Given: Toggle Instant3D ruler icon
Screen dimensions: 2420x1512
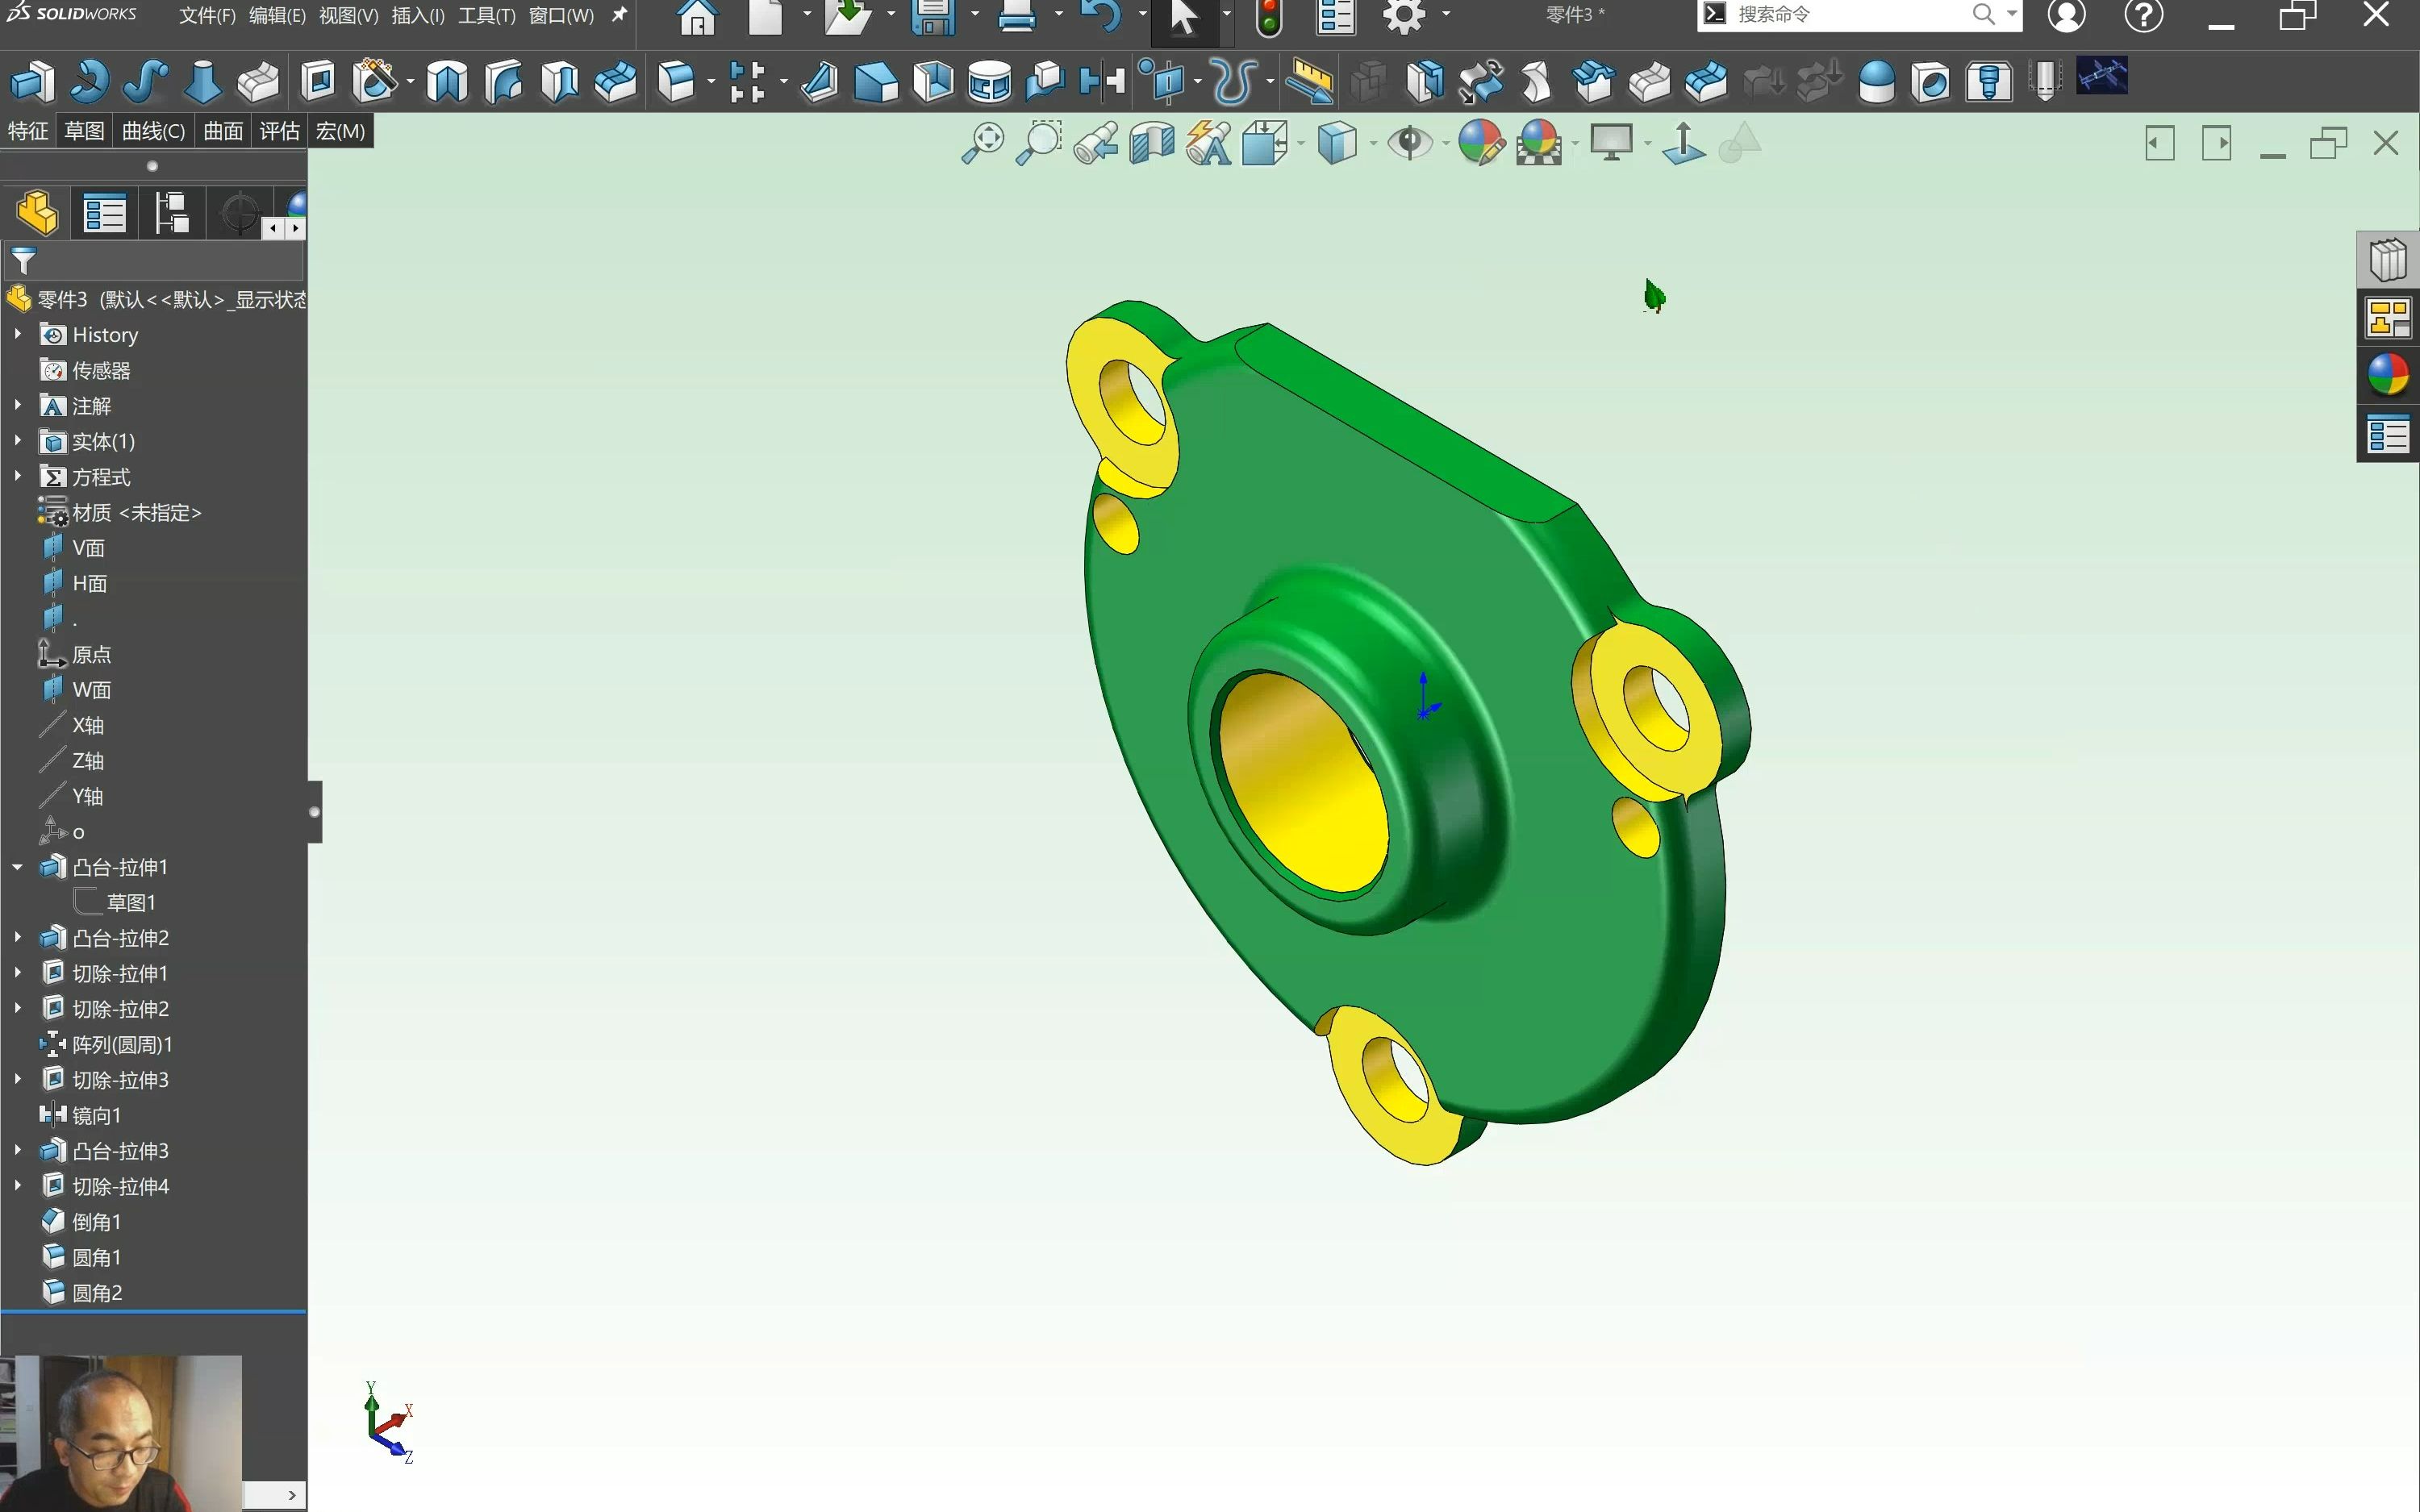Looking at the screenshot, I should [x=1309, y=82].
